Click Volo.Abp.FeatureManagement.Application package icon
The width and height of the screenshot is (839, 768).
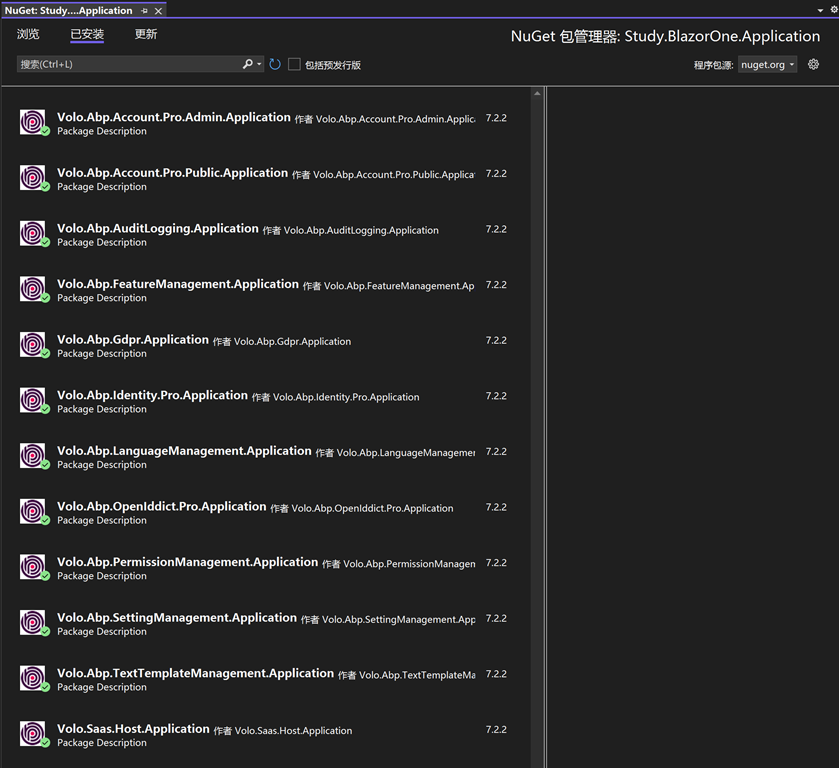pos(34,289)
